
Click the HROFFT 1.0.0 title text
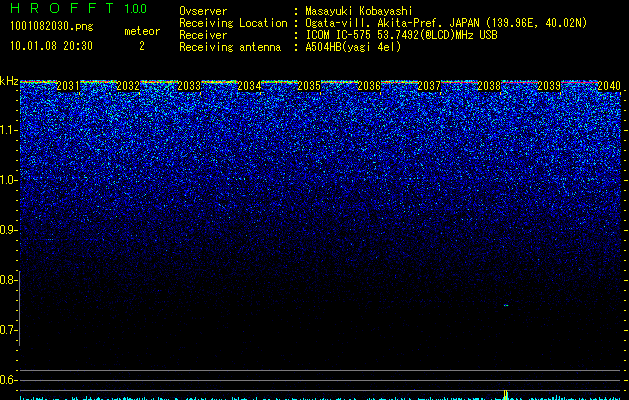(x=78, y=8)
